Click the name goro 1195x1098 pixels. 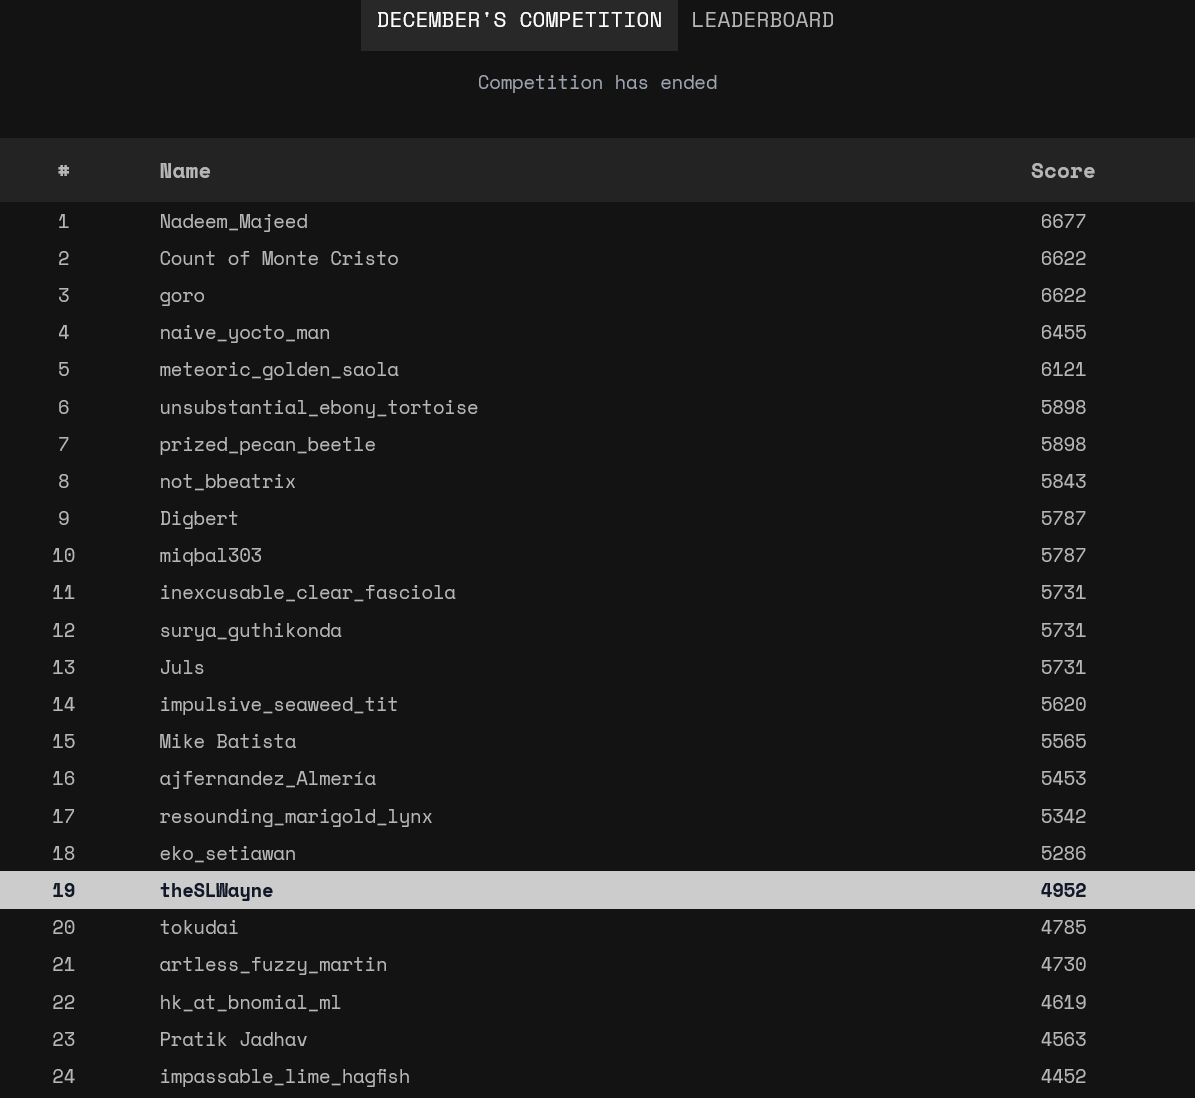coord(182,296)
